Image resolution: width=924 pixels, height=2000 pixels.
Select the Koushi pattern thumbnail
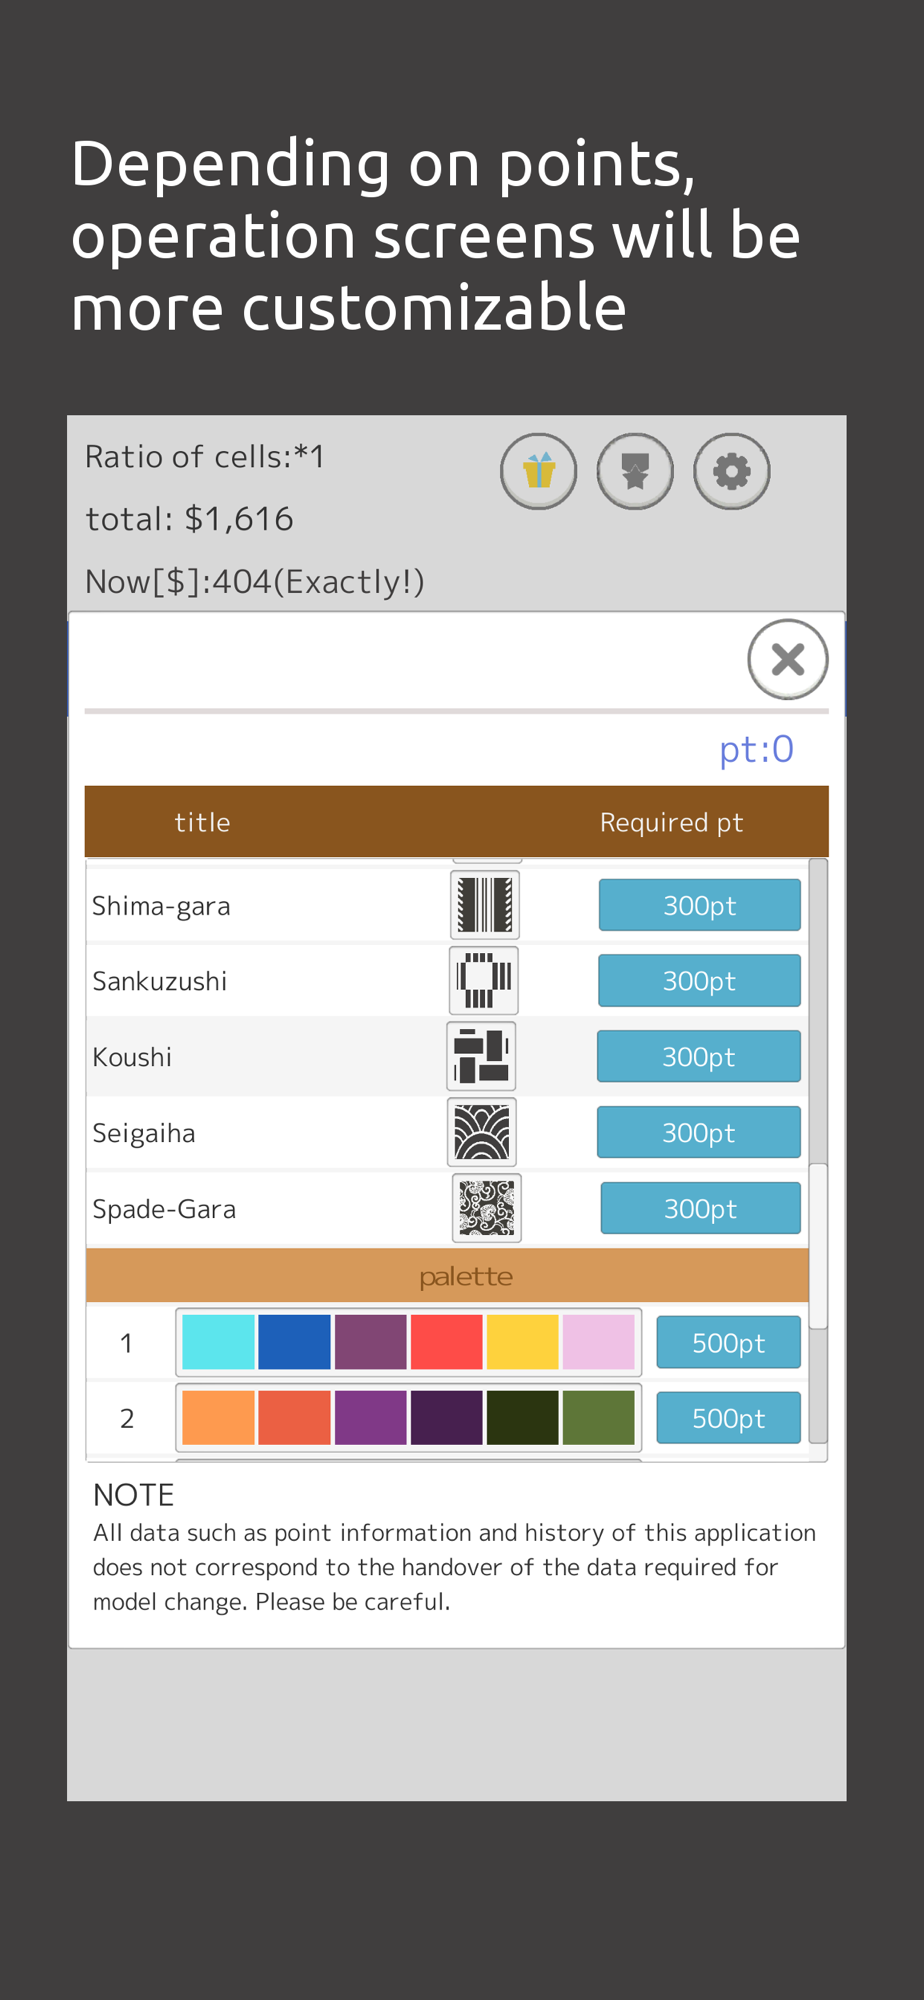tap(482, 1057)
